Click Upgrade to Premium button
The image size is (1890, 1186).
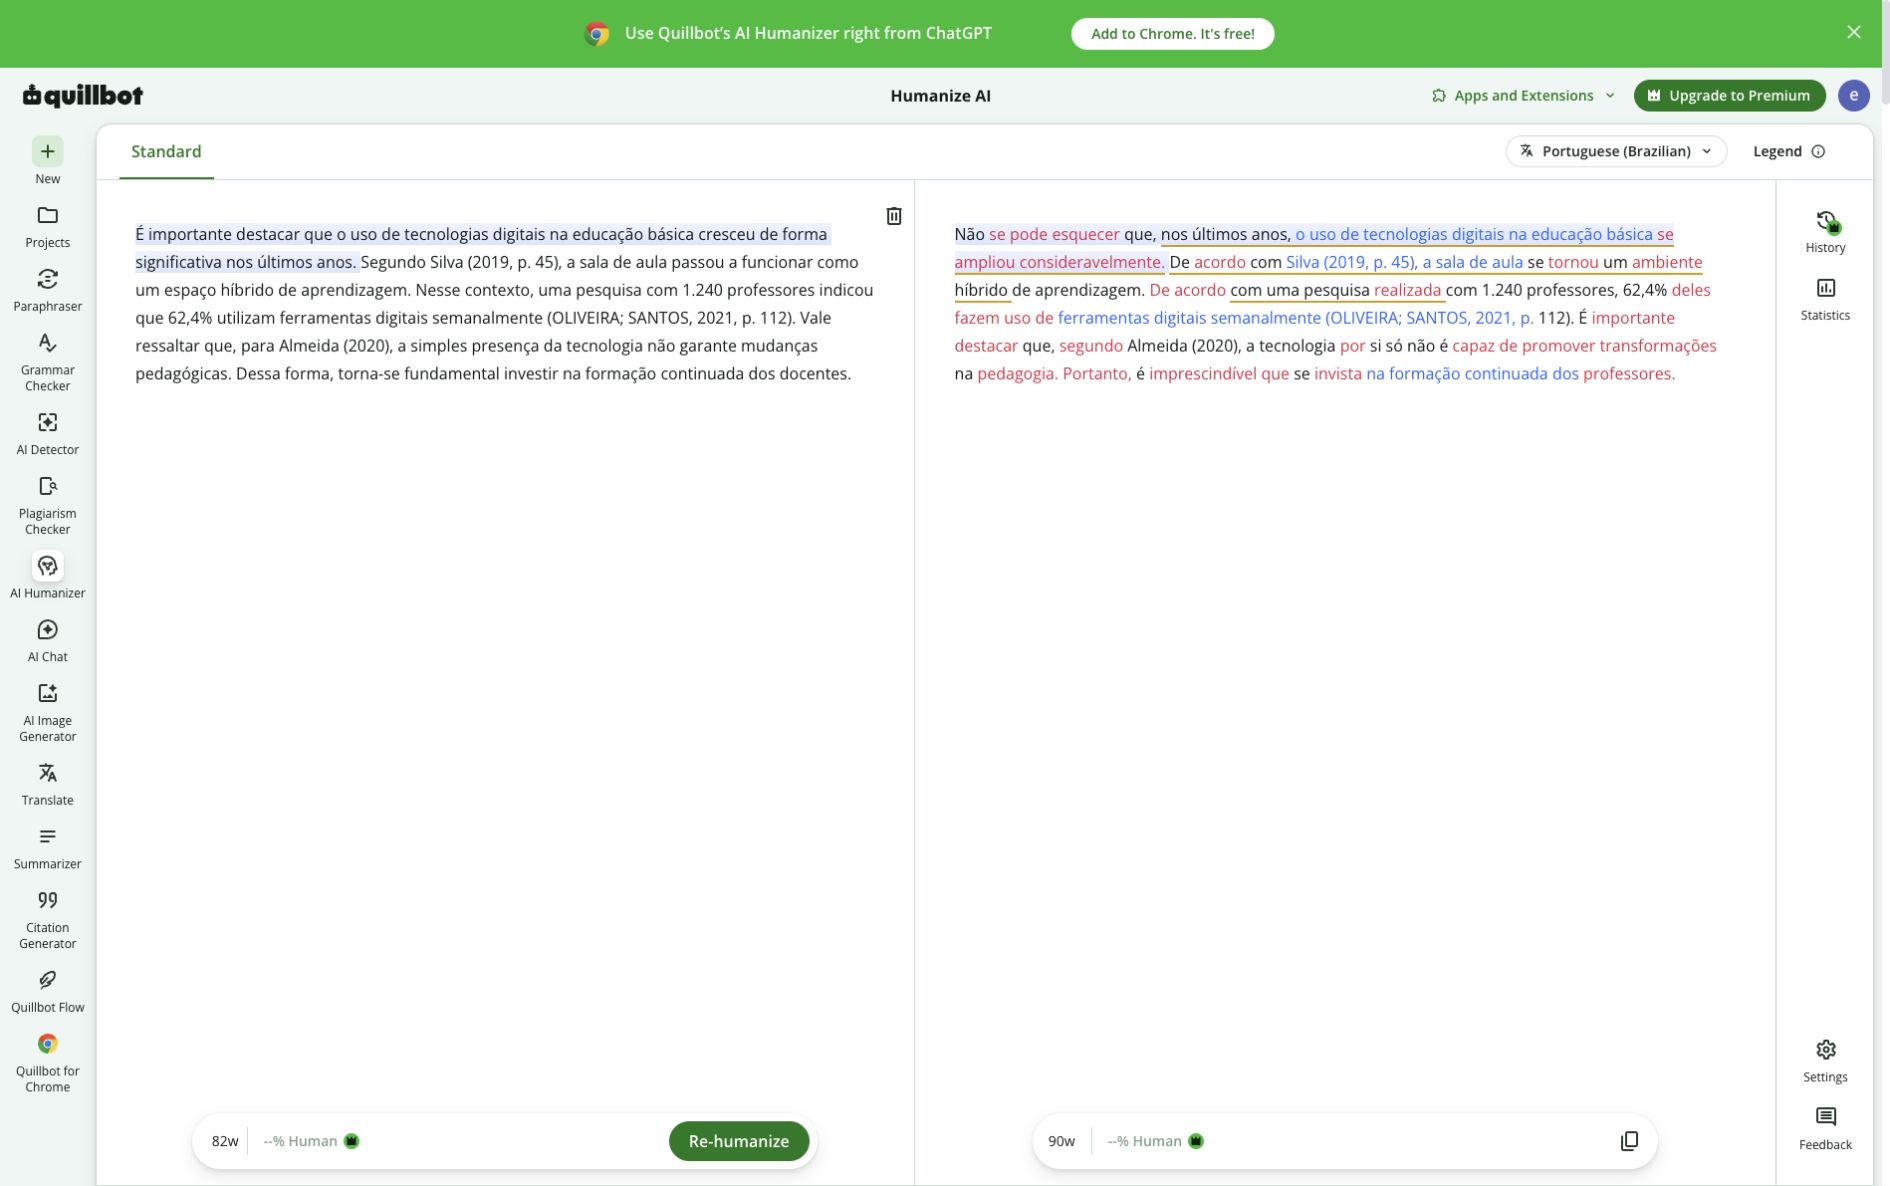1729,96
